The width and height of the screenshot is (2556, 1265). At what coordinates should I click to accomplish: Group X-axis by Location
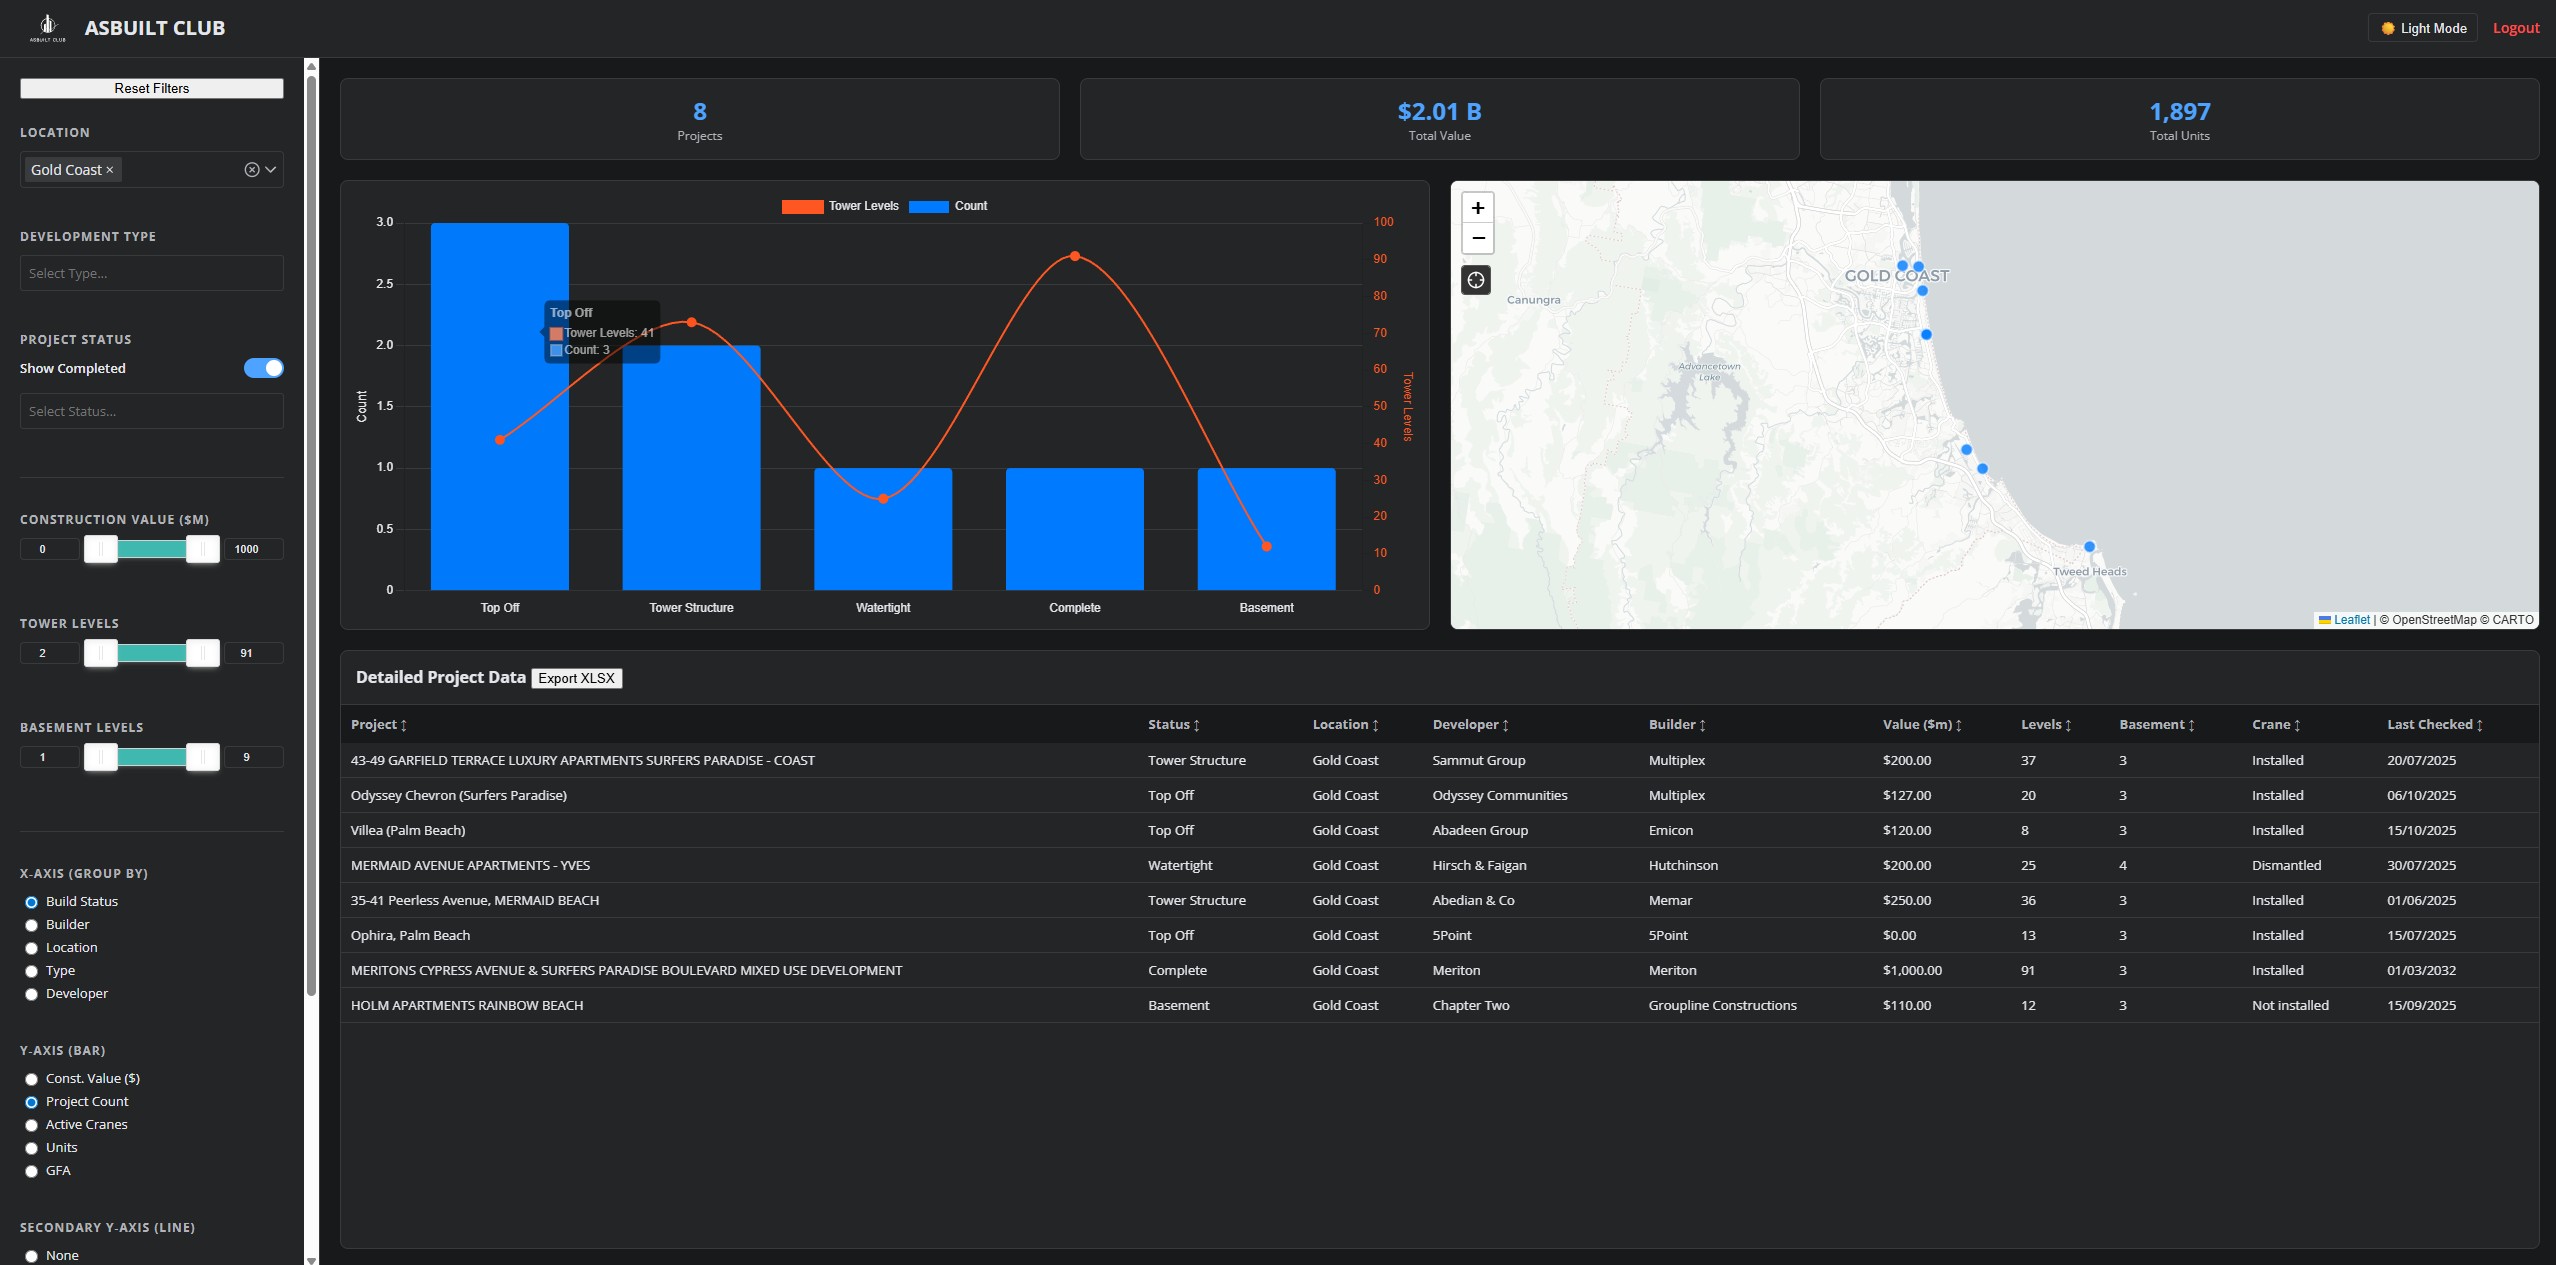coord(31,948)
